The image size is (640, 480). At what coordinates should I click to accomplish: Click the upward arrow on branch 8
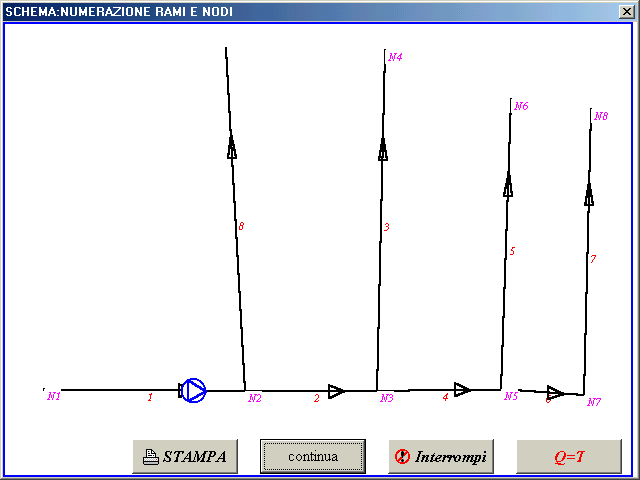[x=231, y=147]
